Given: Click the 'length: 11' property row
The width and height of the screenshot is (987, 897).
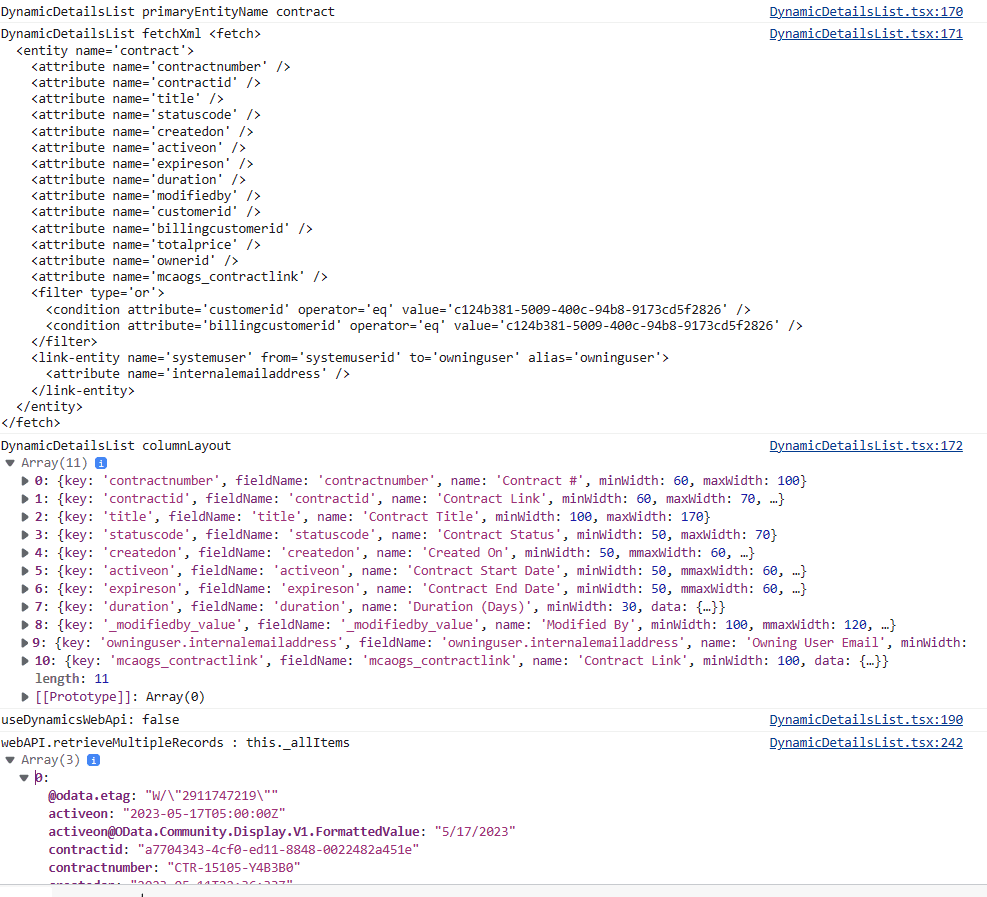Looking at the screenshot, I should tap(72, 679).
